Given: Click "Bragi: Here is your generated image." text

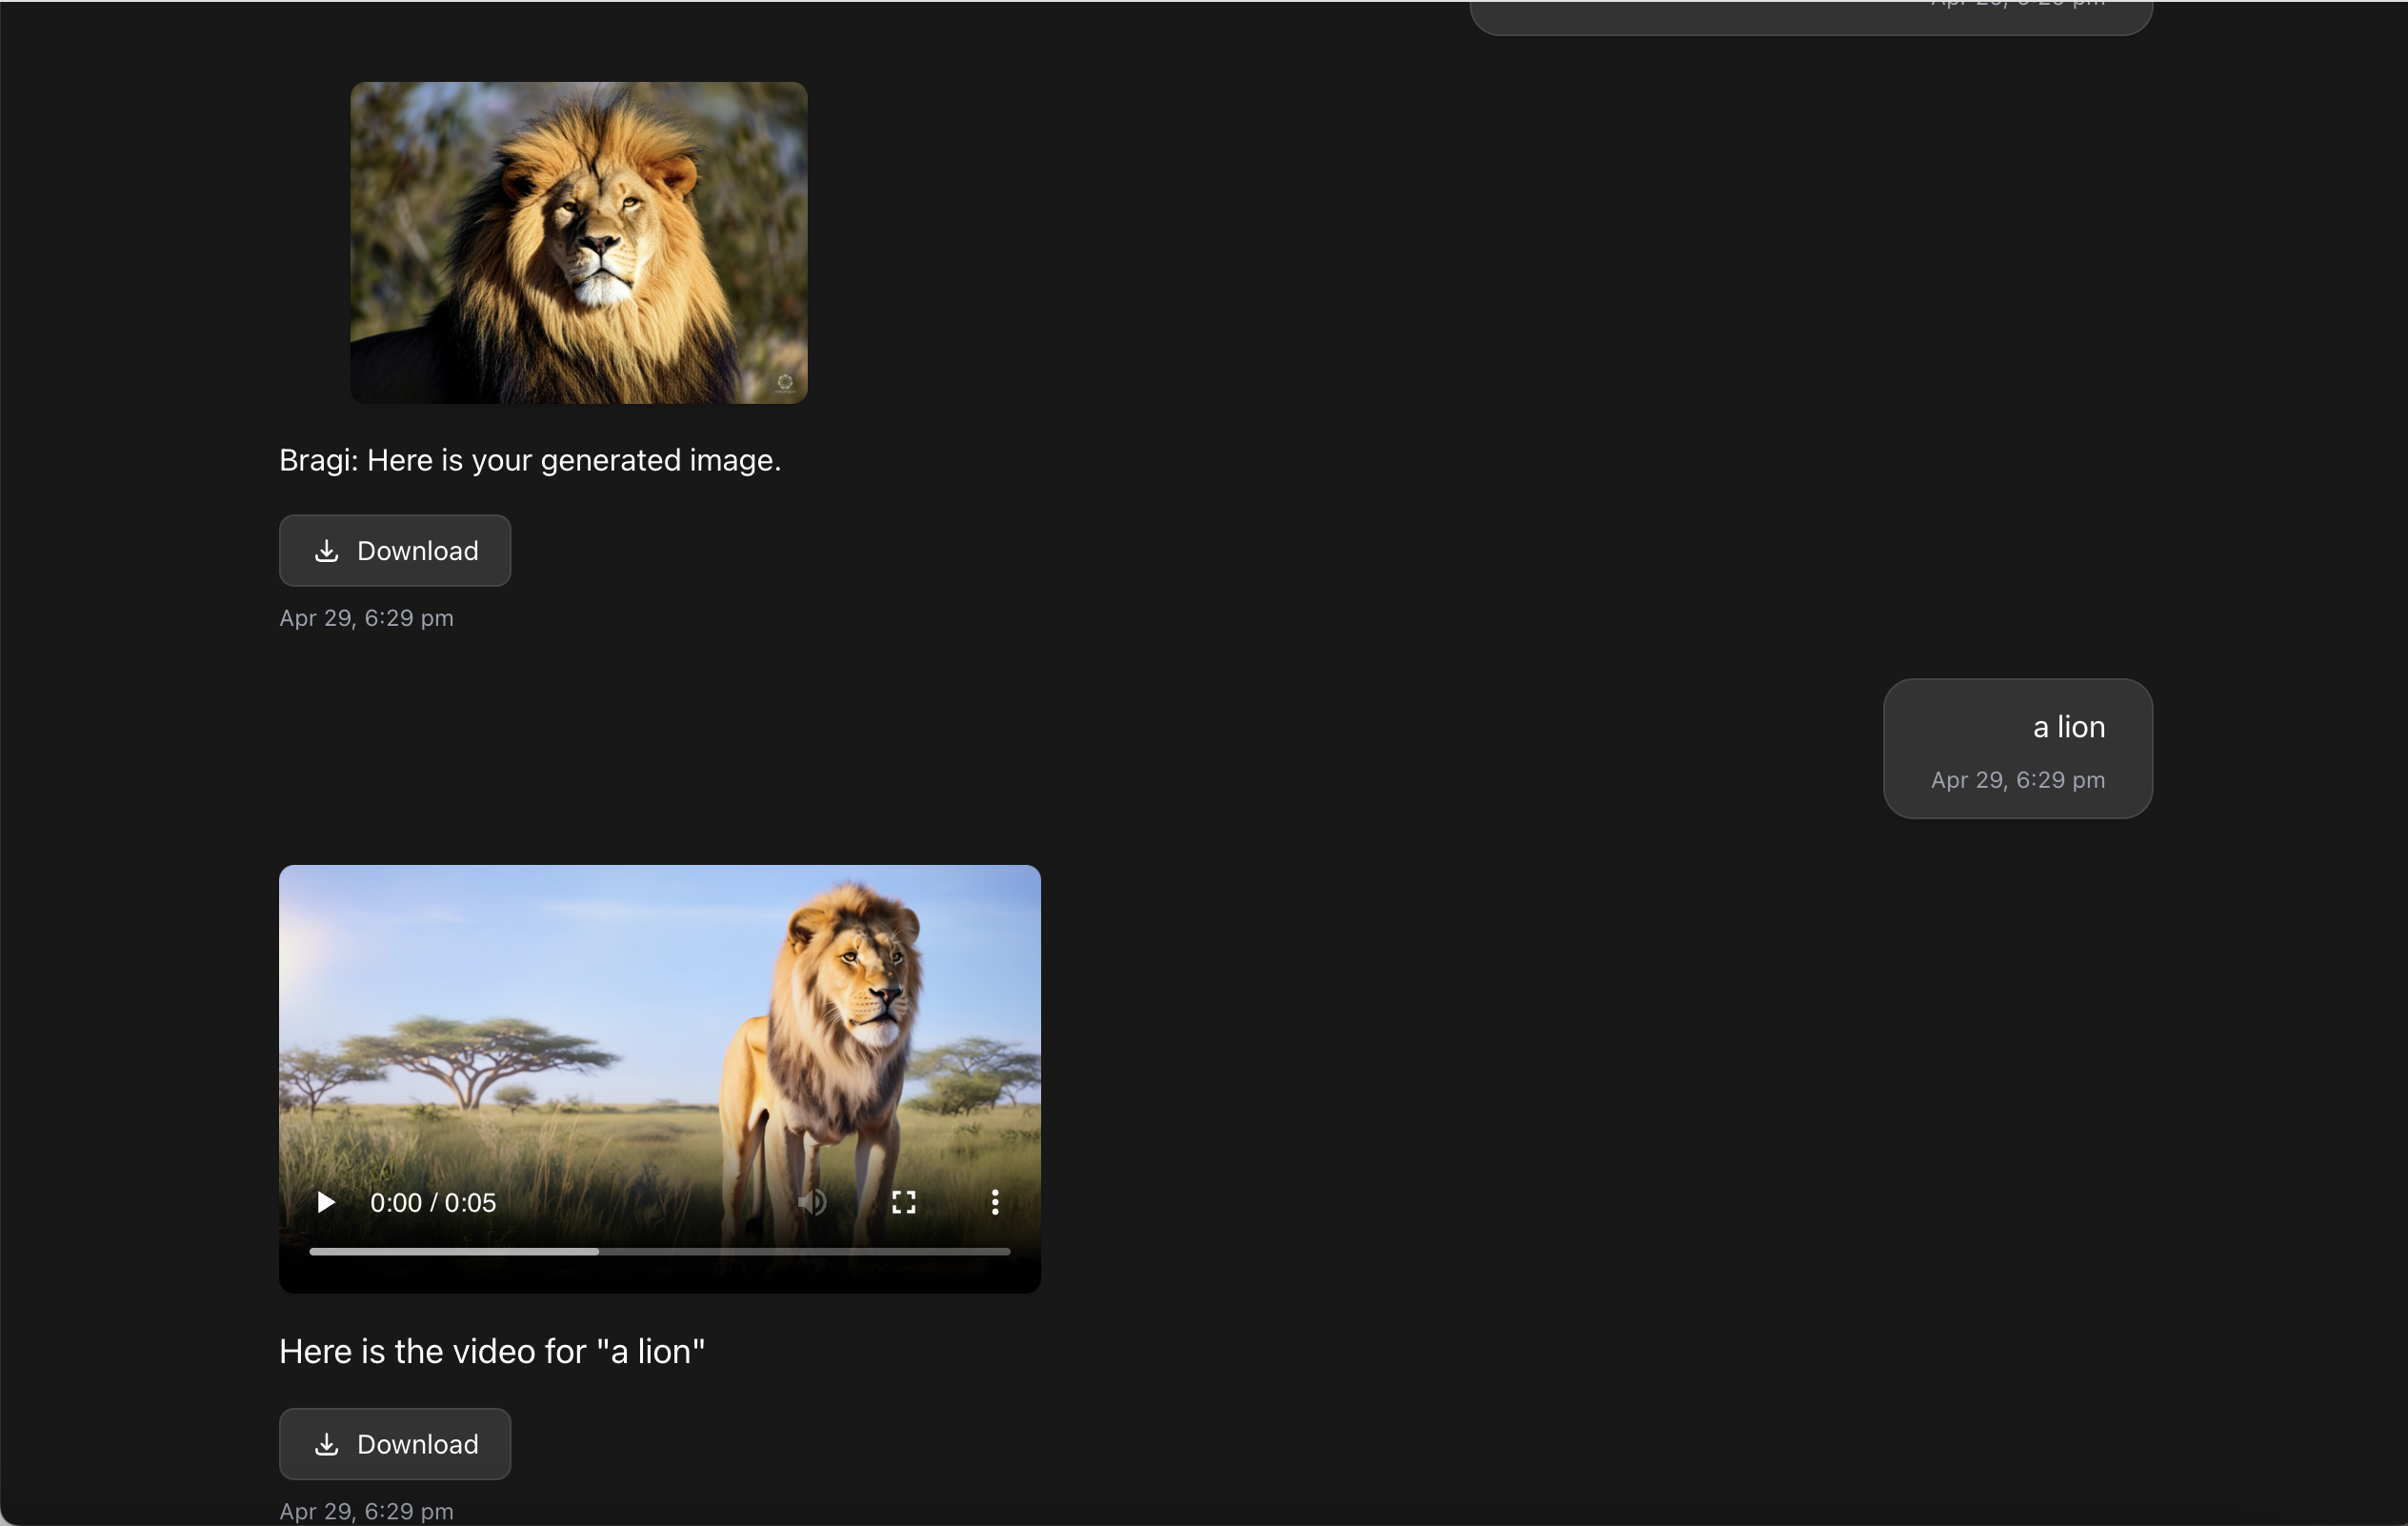Looking at the screenshot, I should coord(530,460).
